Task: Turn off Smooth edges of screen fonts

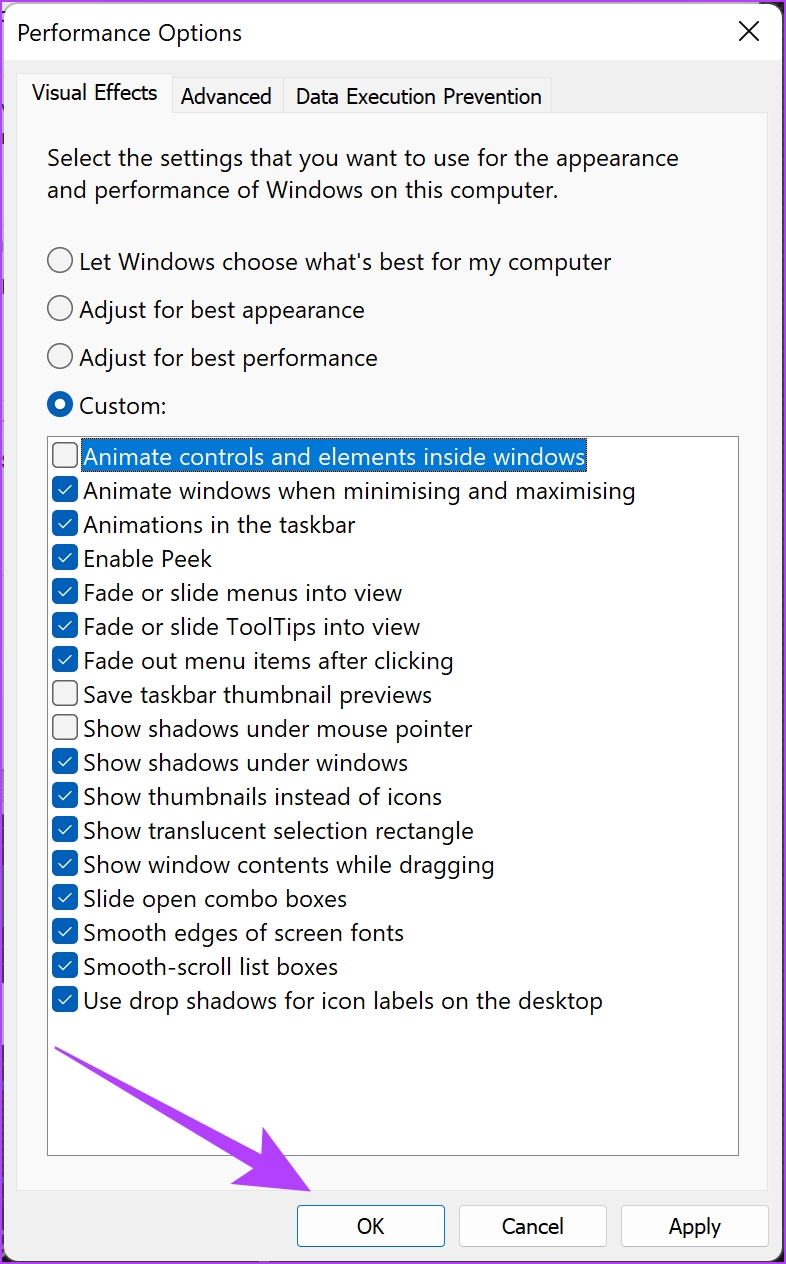Action: [x=65, y=933]
